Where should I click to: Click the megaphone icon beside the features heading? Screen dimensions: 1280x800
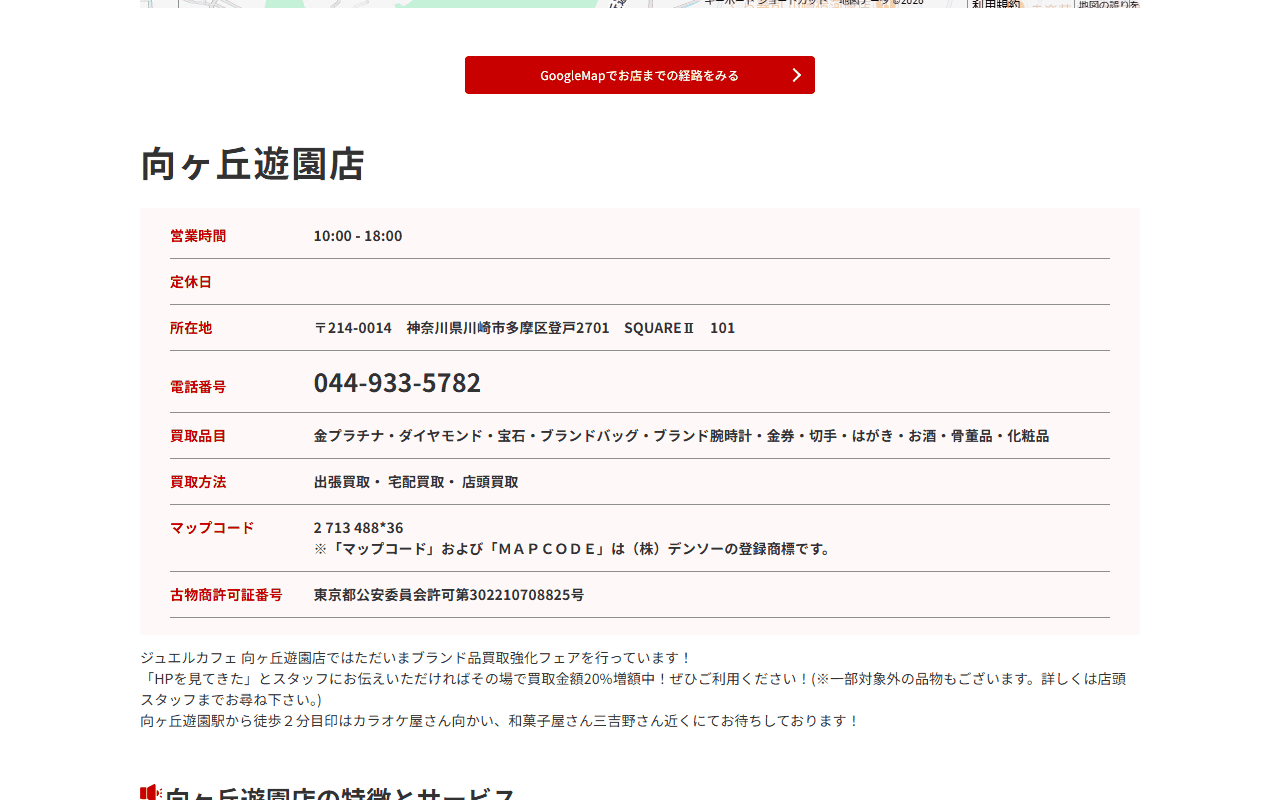tap(150, 794)
